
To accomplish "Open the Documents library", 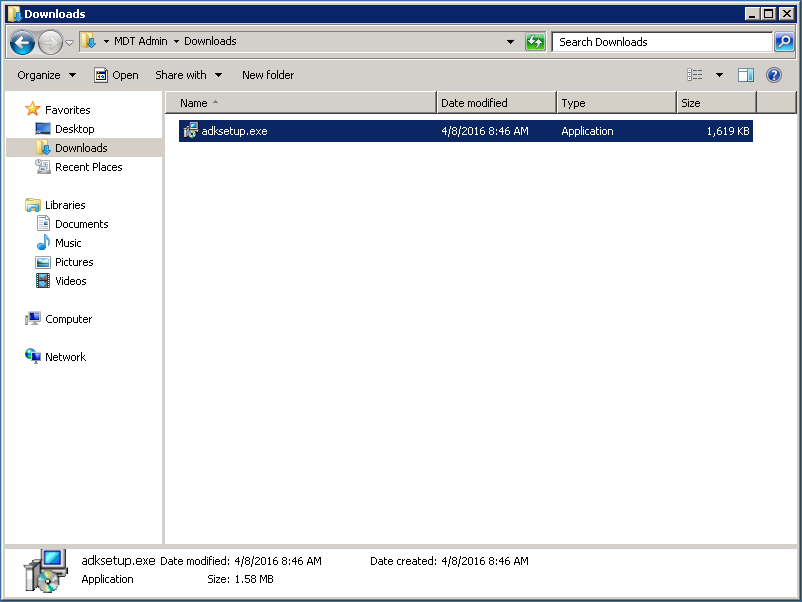I will (x=81, y=224).
